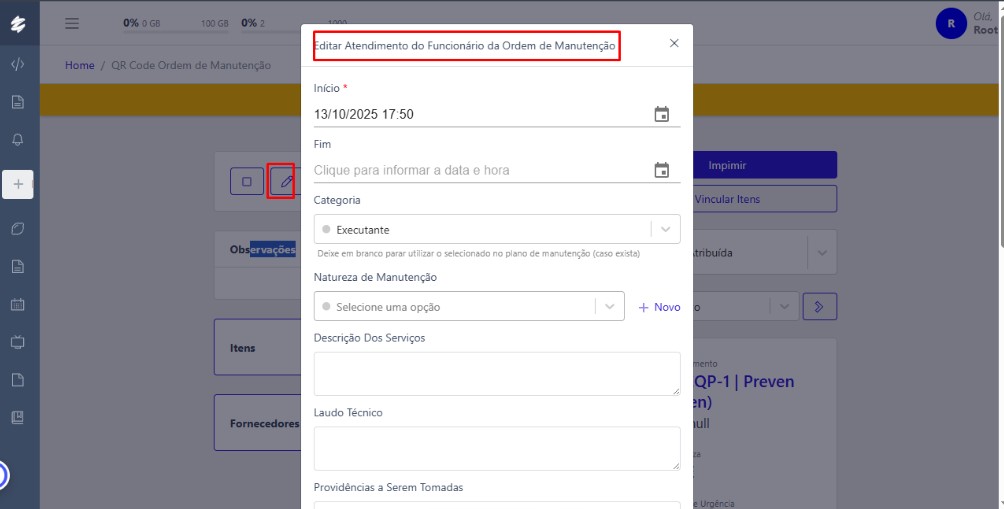Open the calendar icon in sidebar
The width and height of the screenshot is (1004, 509).
click(18, 304)
